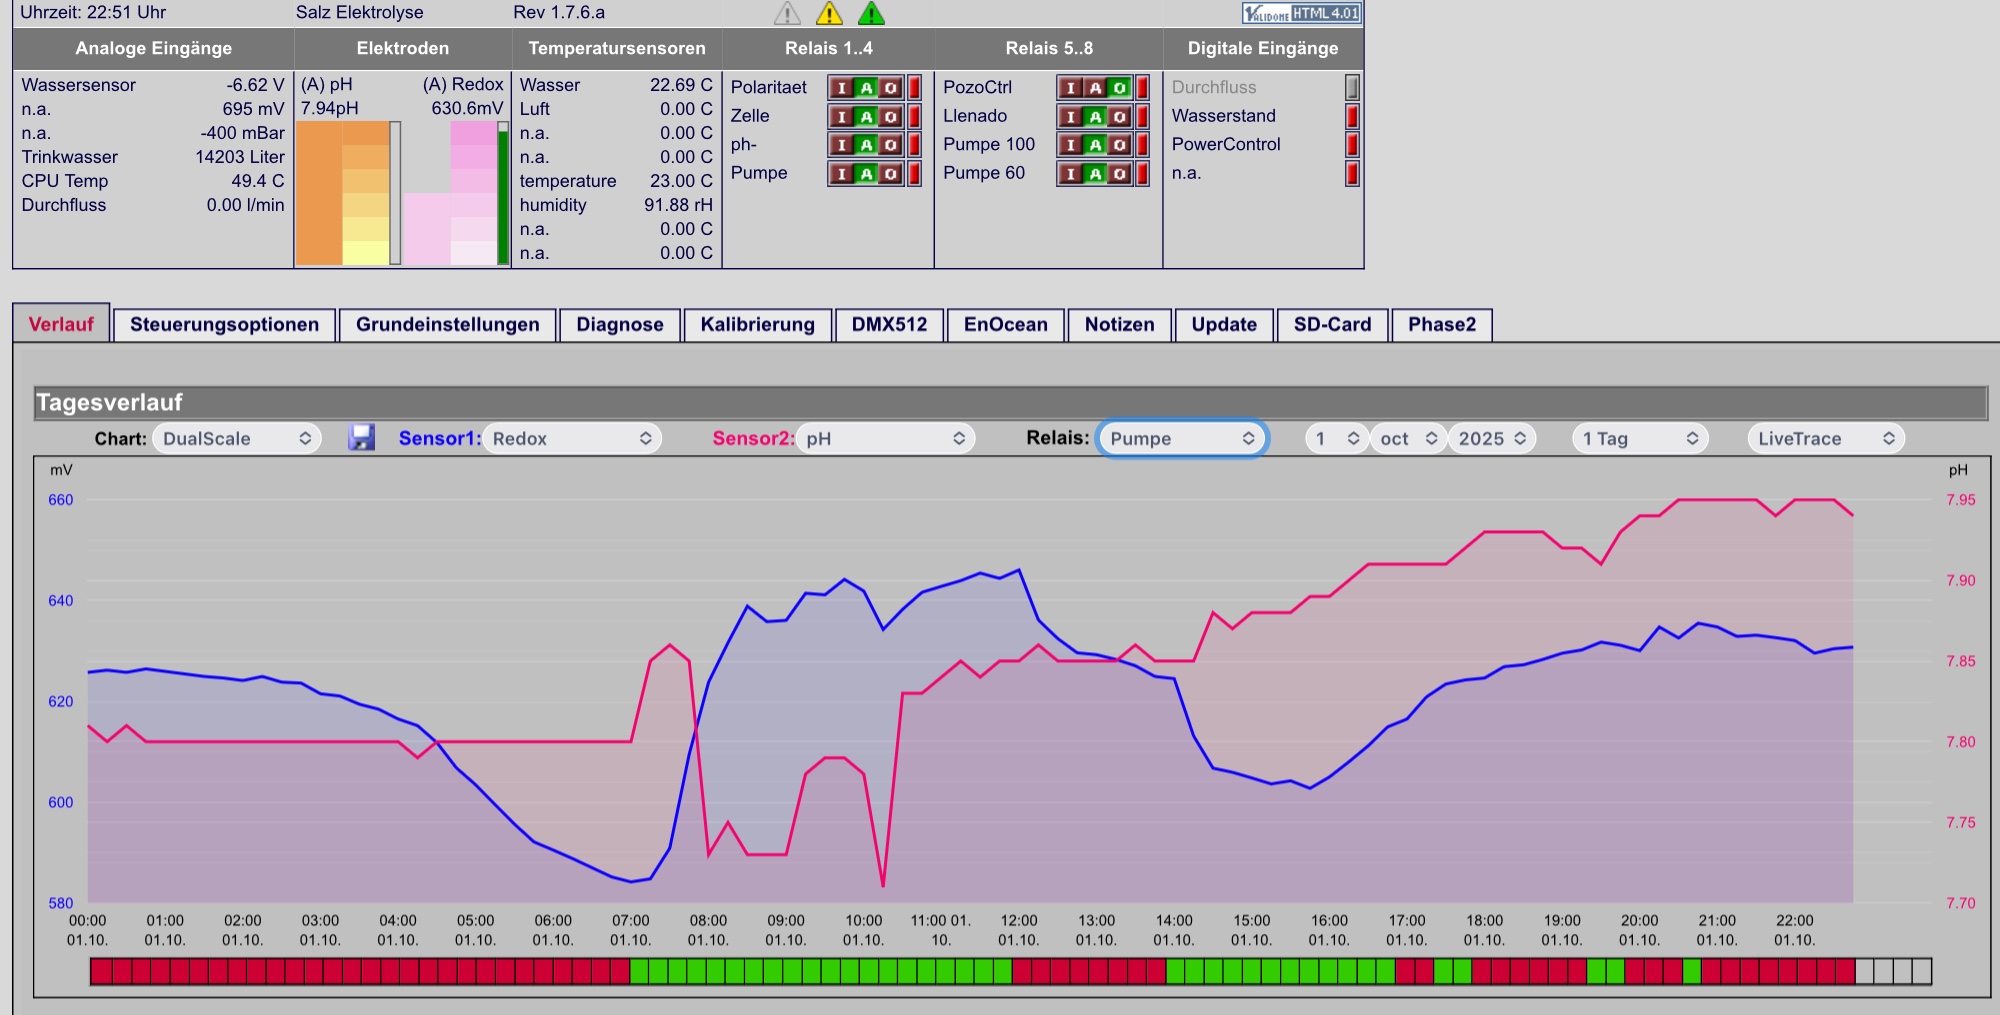Viewport: 2000px width, 1015px height.
Task: Turn off Pumpe 100 with 'O' button
Action: coord(1119,145)
